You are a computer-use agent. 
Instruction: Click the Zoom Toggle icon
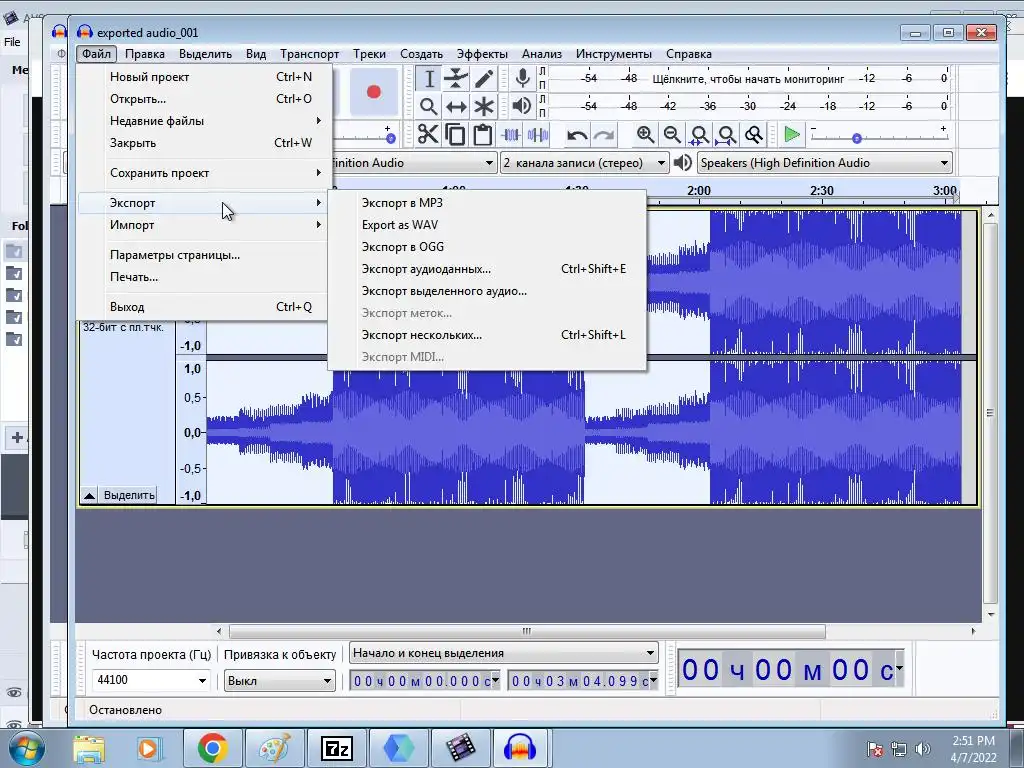click(754, 135)
